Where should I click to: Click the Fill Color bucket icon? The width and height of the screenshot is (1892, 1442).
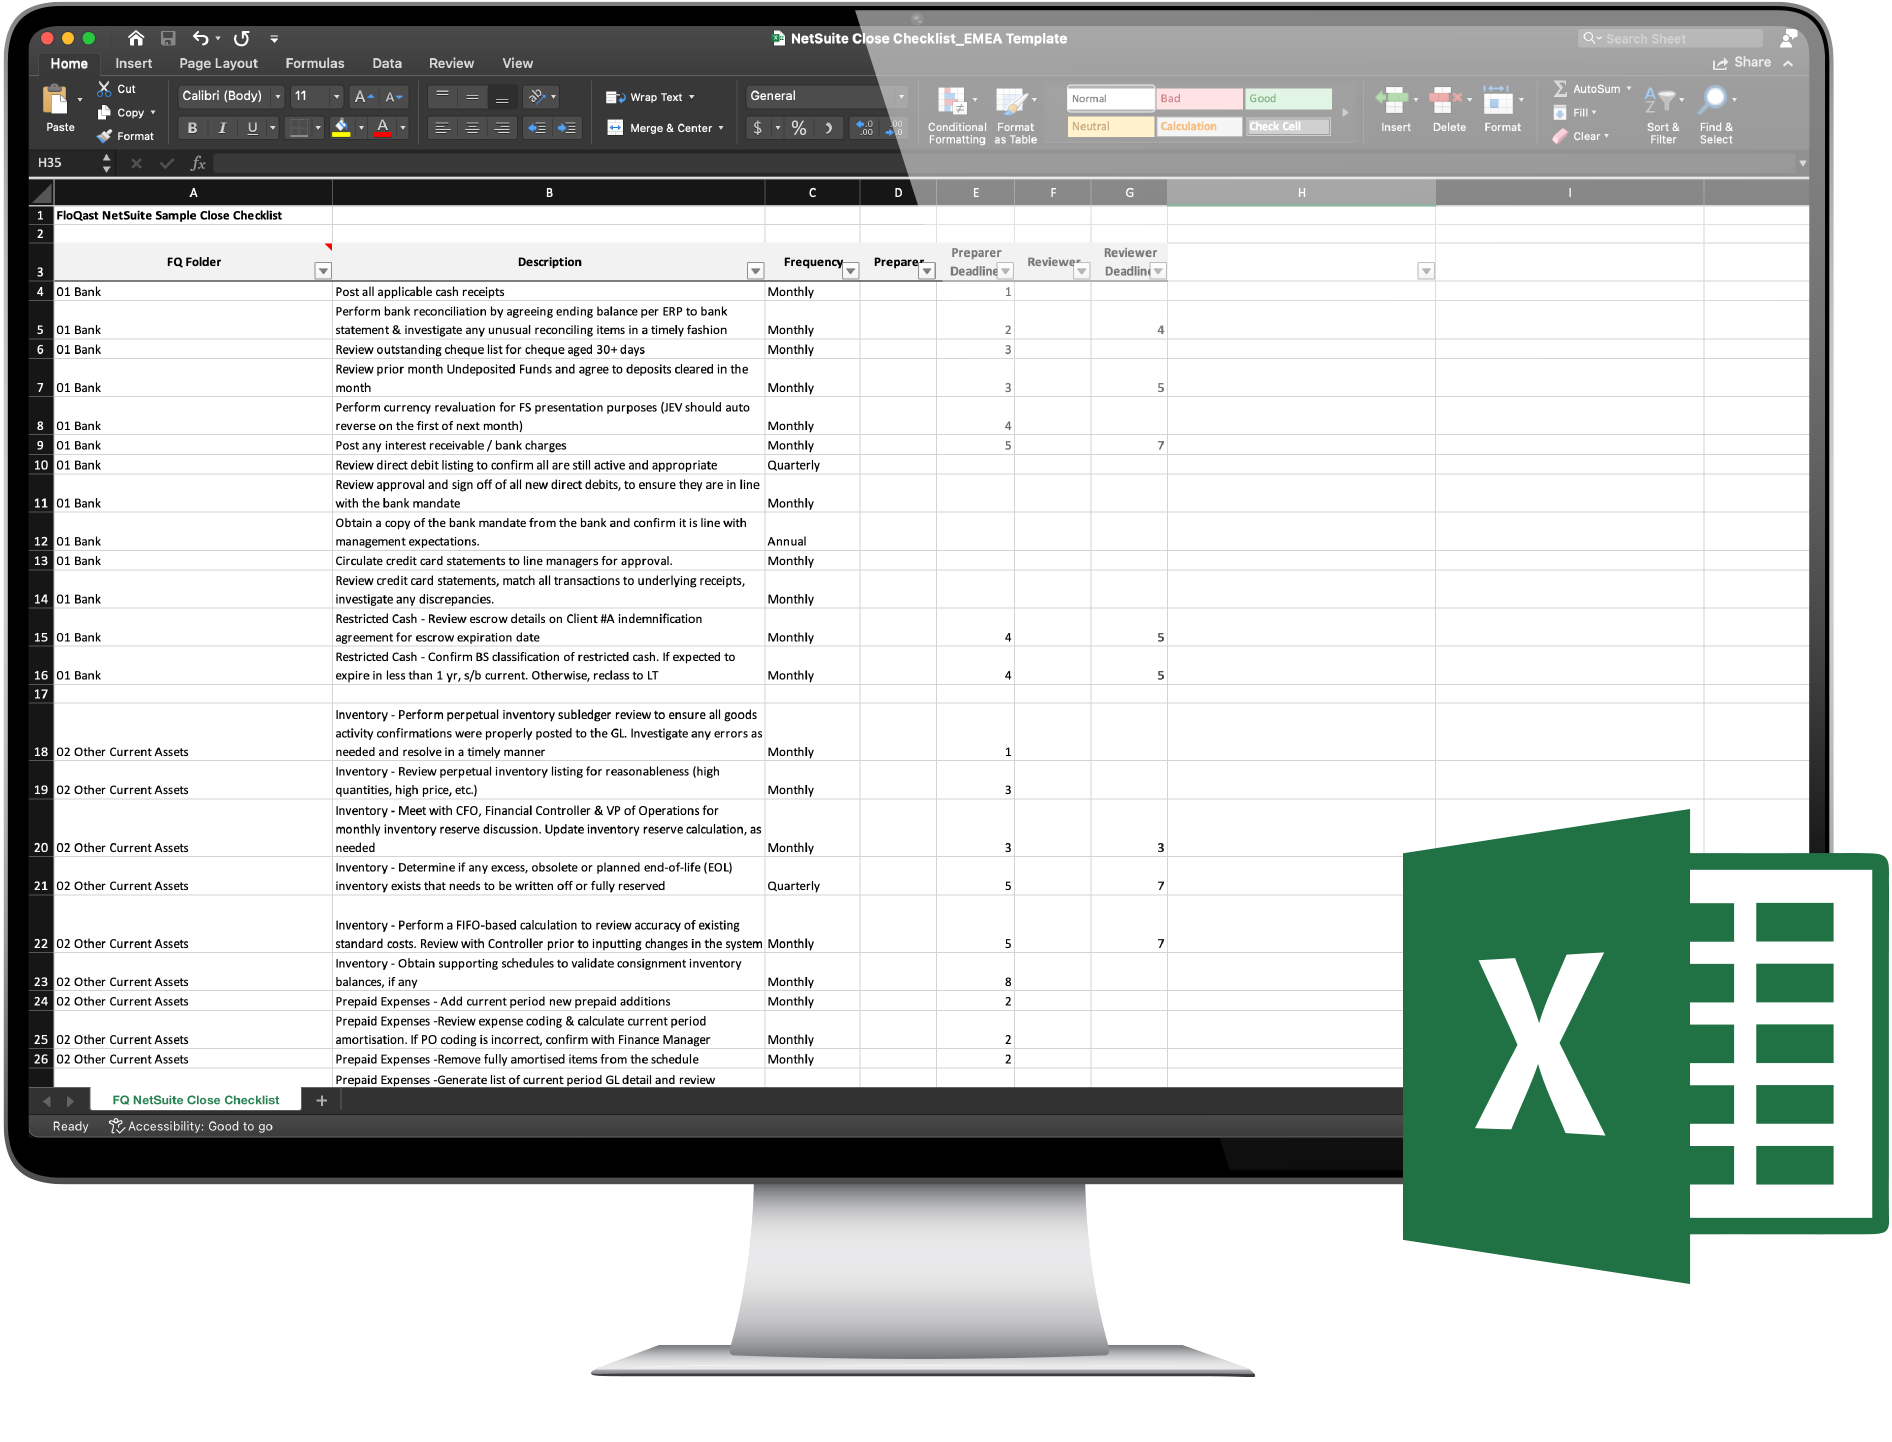[340, 127]
